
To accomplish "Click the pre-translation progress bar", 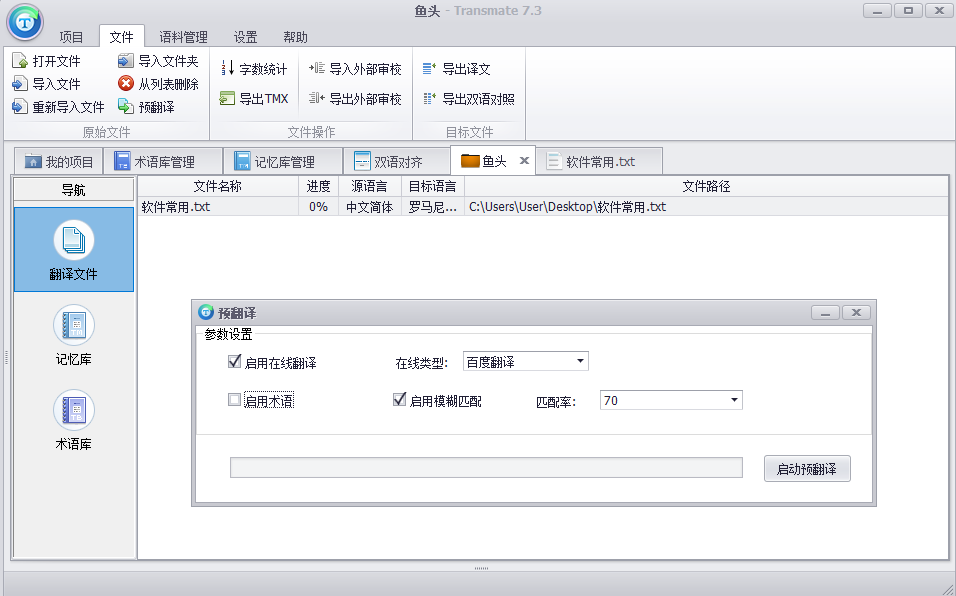I will pyautogui.click(x=486, y=468).
